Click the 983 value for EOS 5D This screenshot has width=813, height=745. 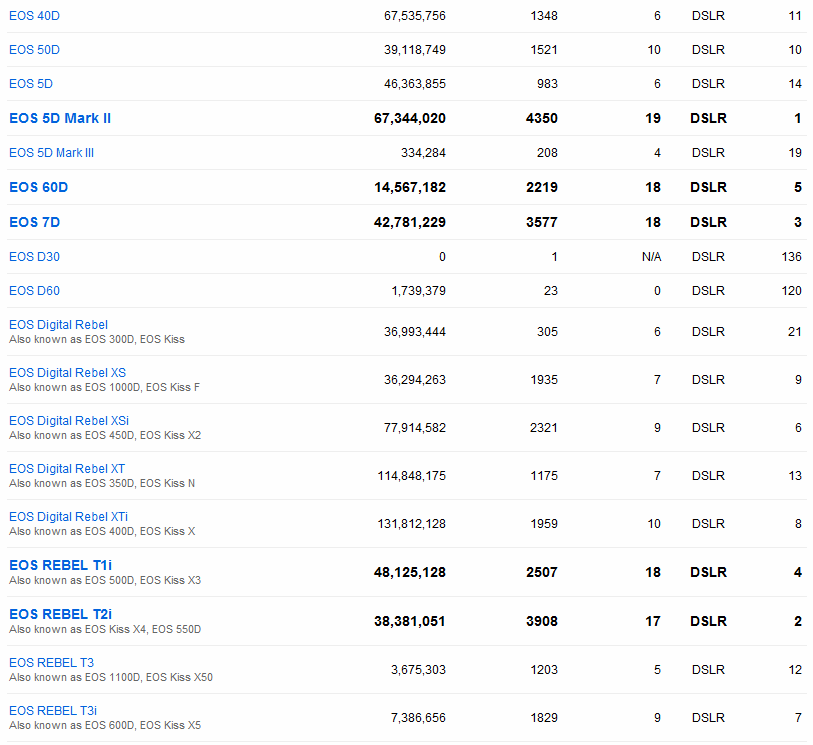[547, 84]
